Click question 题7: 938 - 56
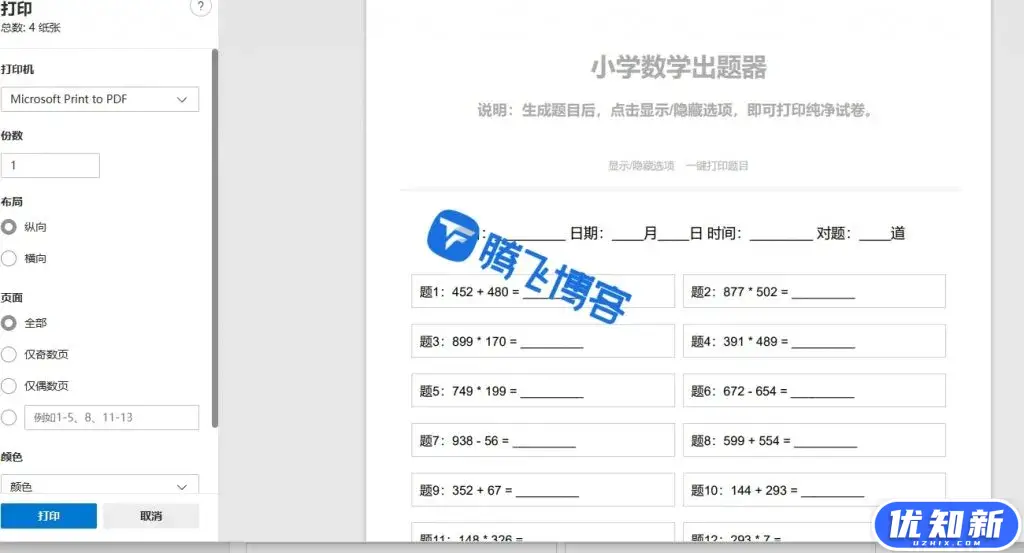This screenshot has width=1024, height=553. coord(543,440)
